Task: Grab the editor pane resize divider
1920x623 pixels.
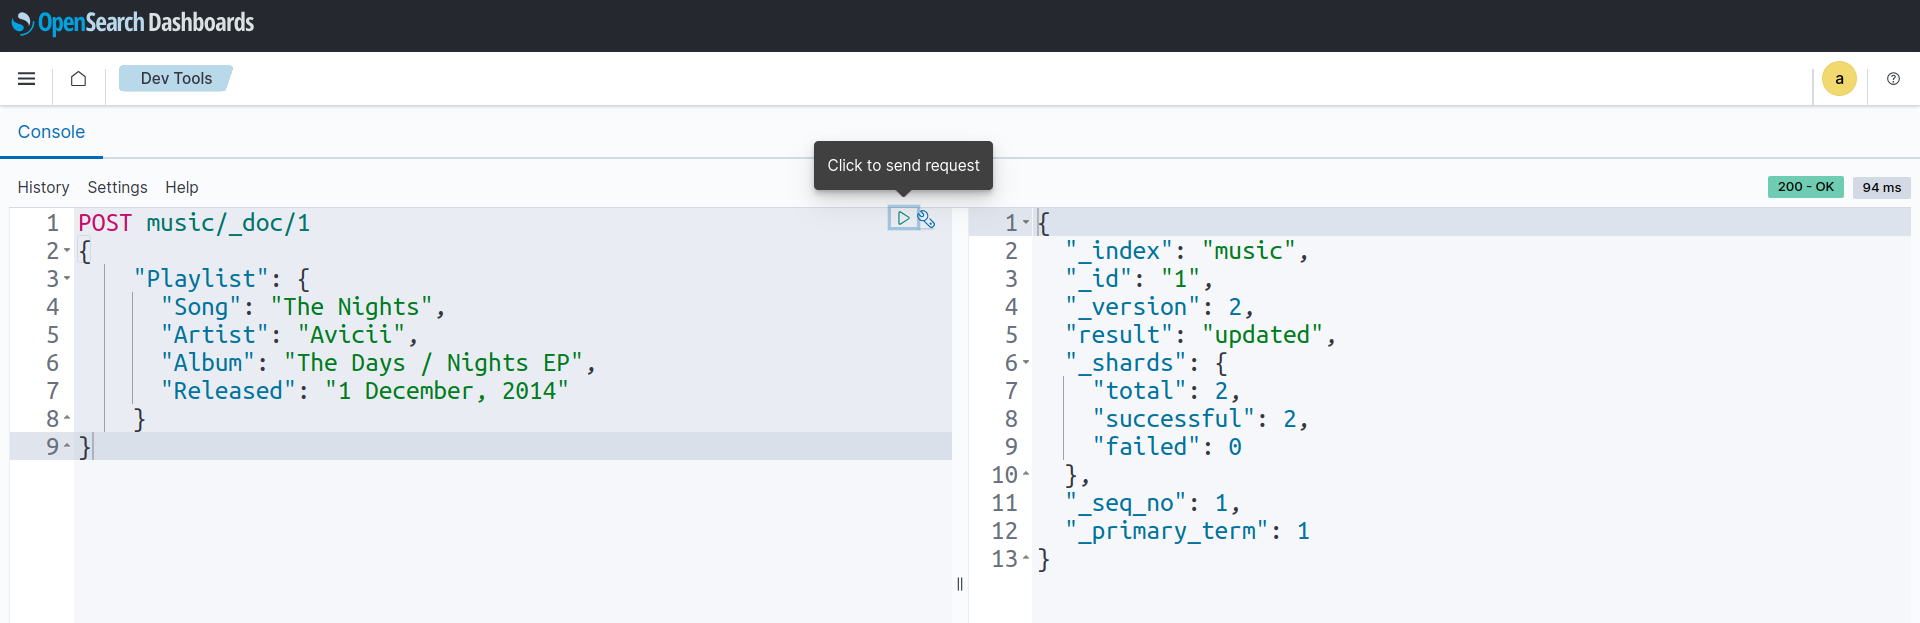Action: point(960,584)
